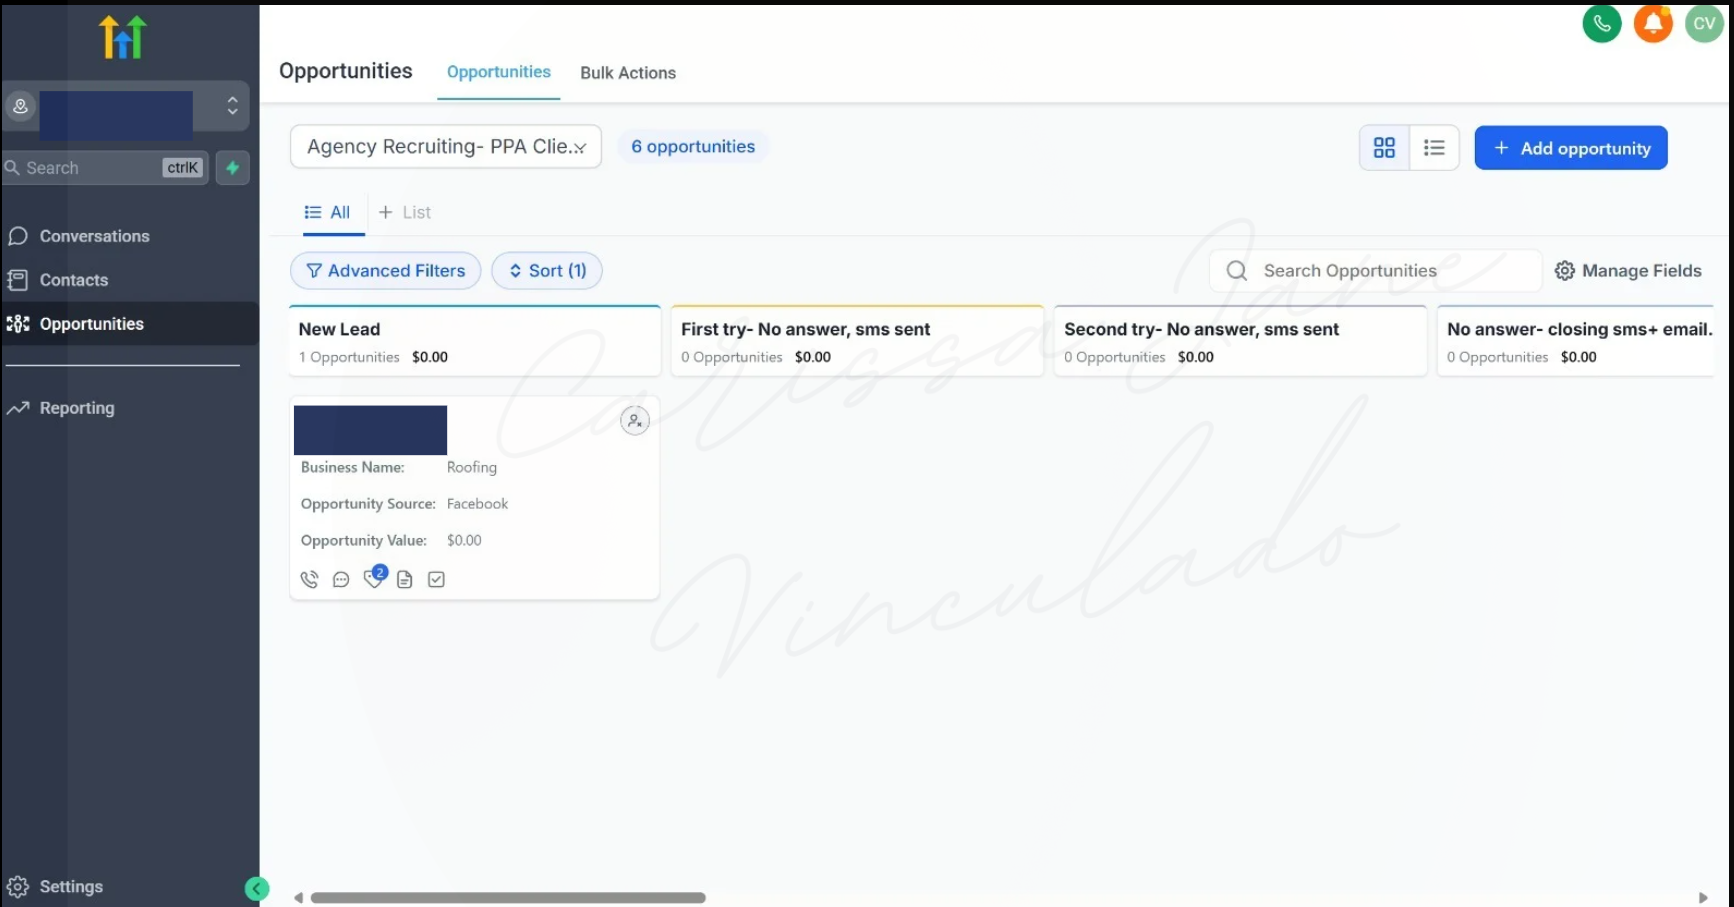The image size is (1734, 907).
Task: Click the Contacts address book icon
Action: point(17,280)
